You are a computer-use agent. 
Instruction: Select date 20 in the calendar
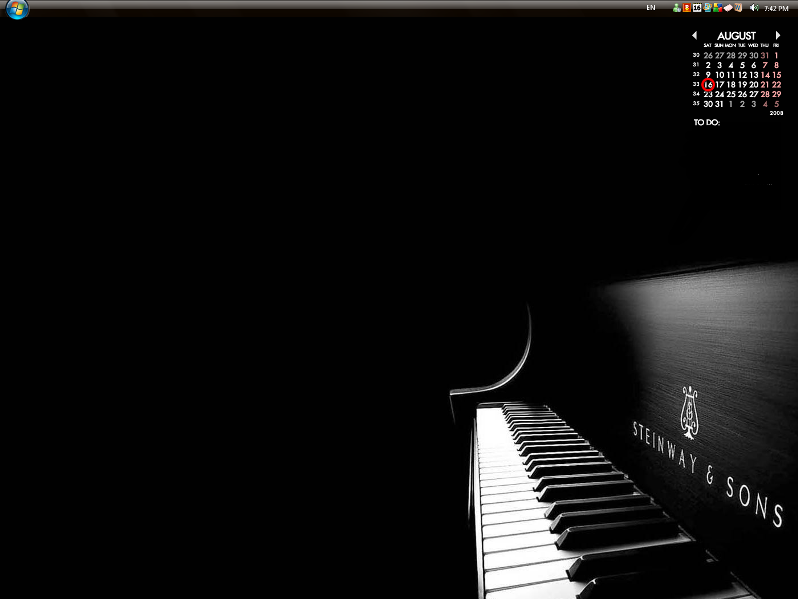(x=754, y=85)
